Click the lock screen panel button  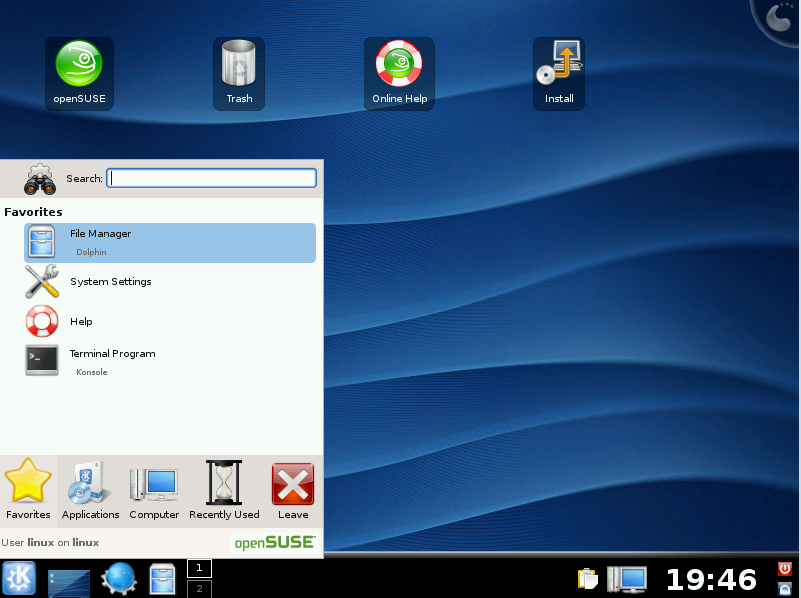pyautogui.click(x=785, y=588)
